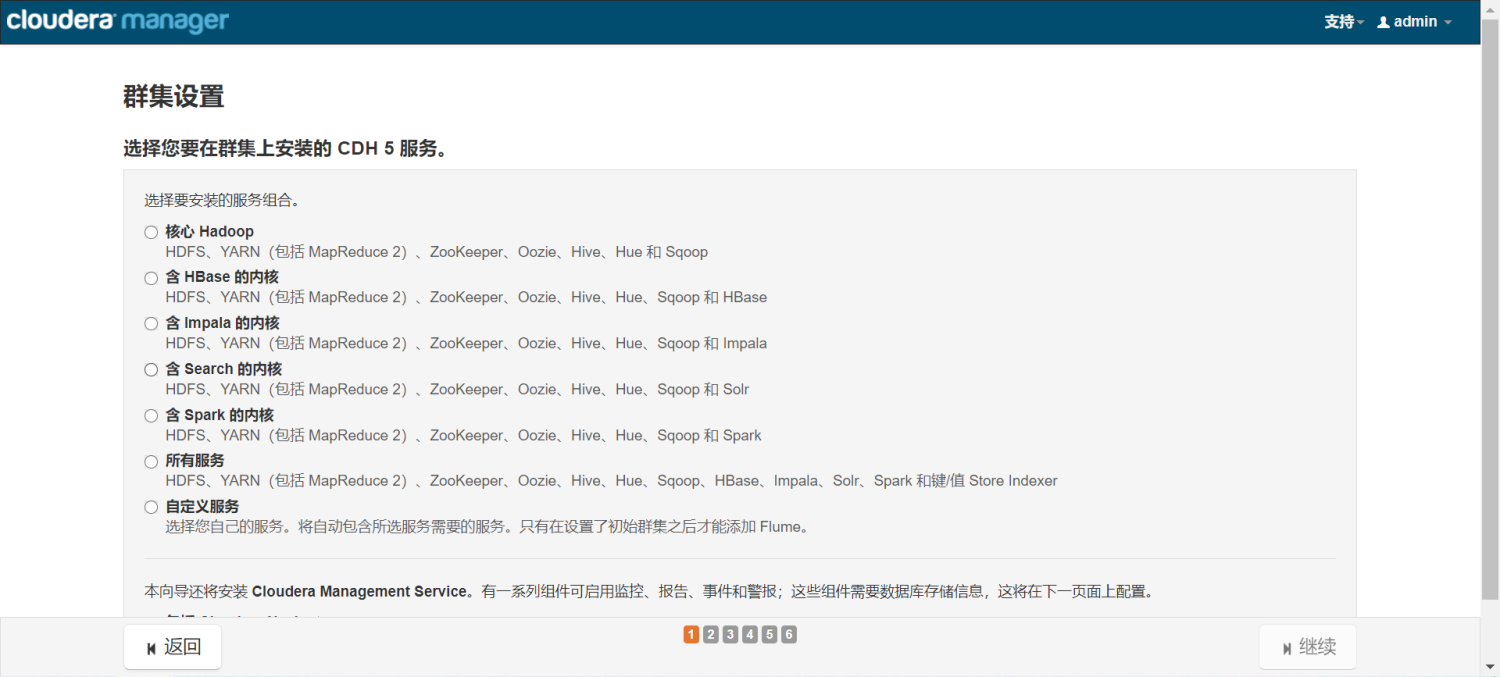Click the 核心 Hadoop label text
Viewport: 1500px width, 677px height.
209,231
